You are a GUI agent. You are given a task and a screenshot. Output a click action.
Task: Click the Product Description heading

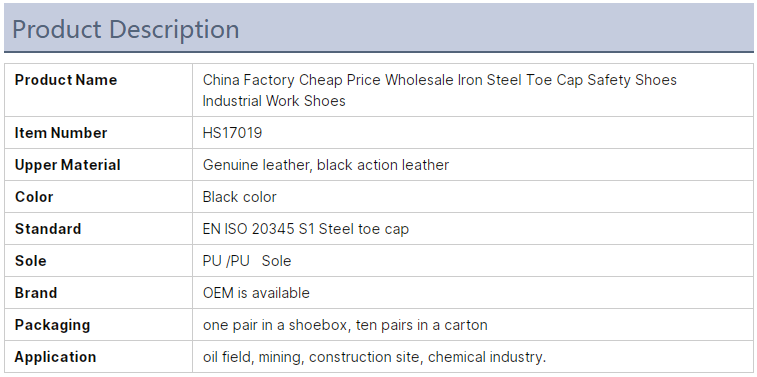tap(126, 29)
